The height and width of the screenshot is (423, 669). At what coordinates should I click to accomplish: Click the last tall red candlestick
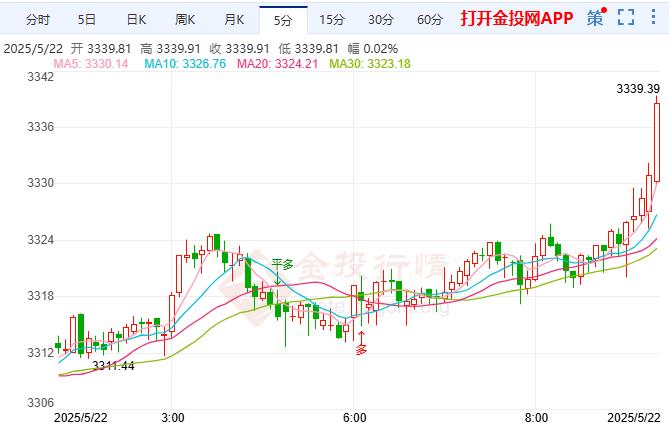coord(657,141)
